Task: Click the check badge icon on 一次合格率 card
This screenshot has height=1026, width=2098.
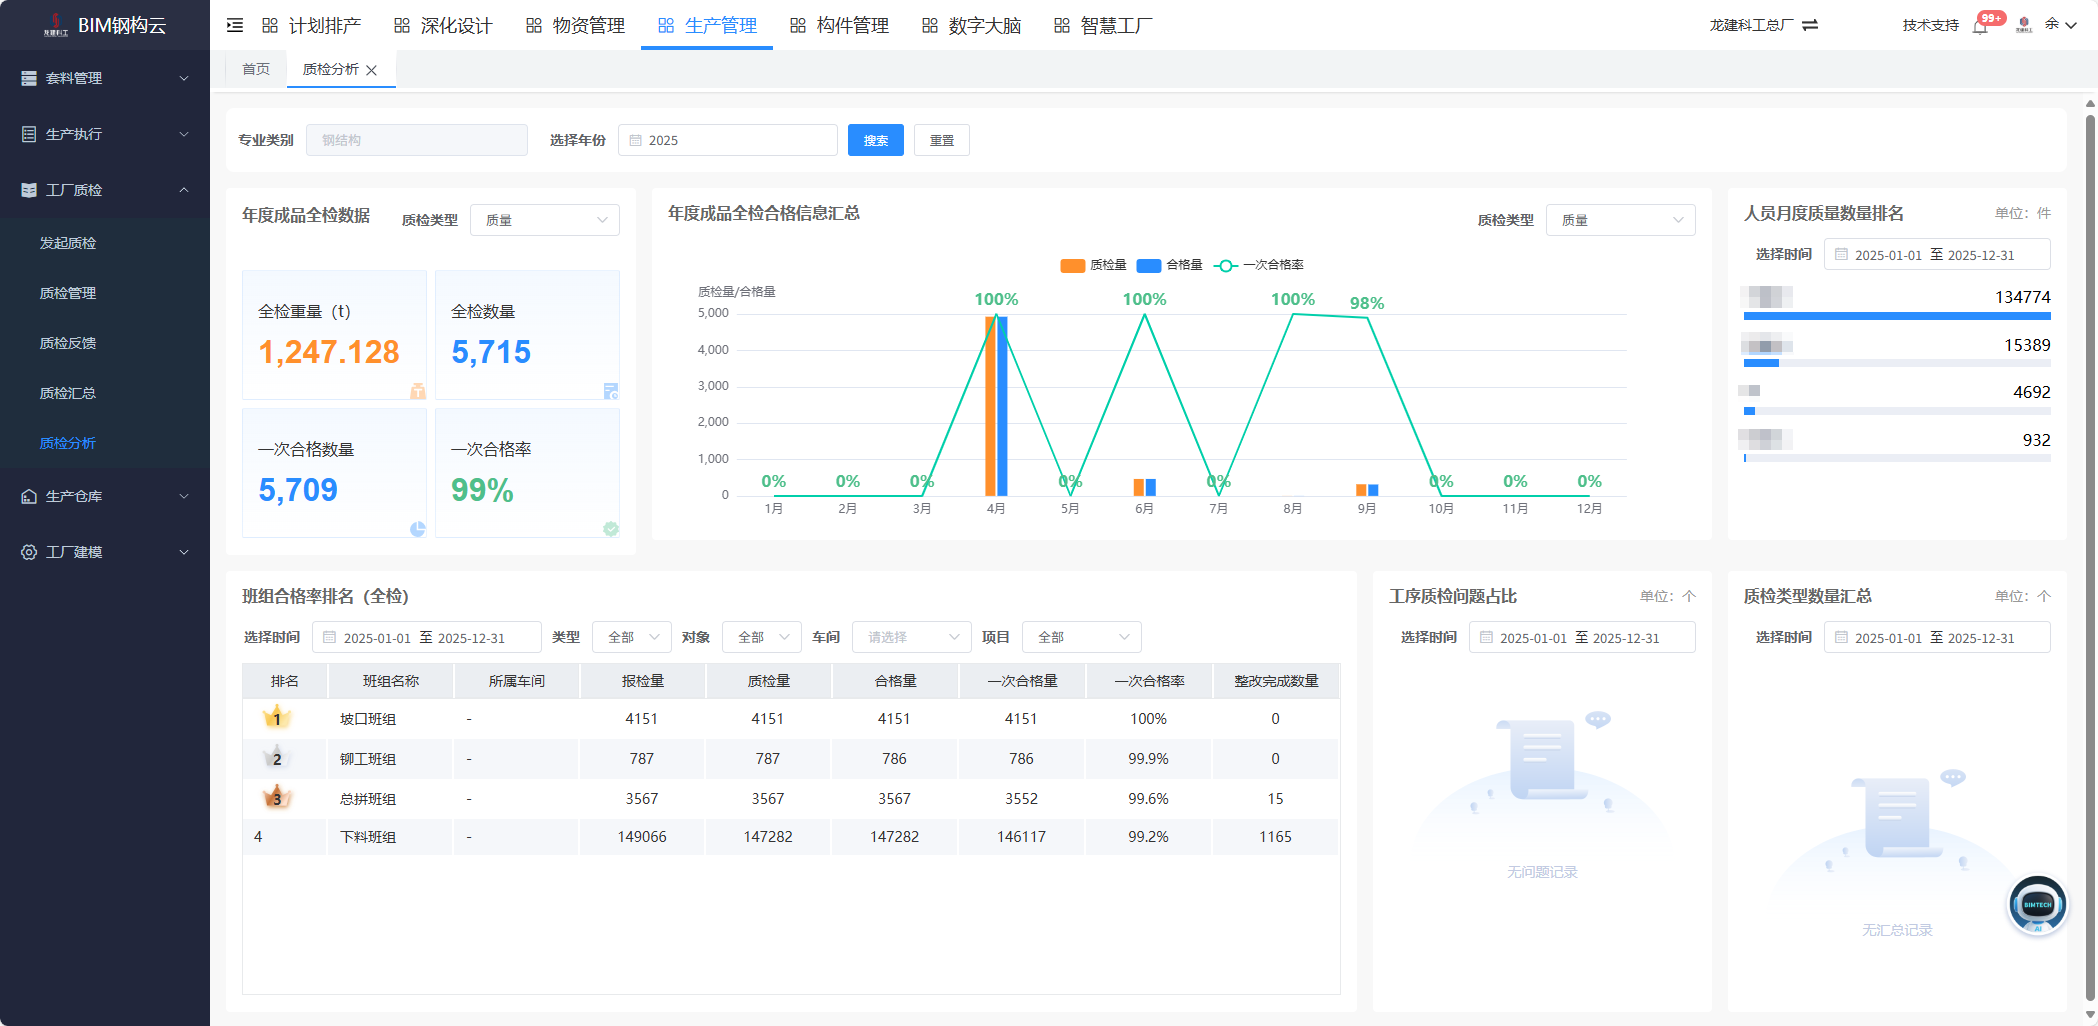Action: click(x=611, y=529)
